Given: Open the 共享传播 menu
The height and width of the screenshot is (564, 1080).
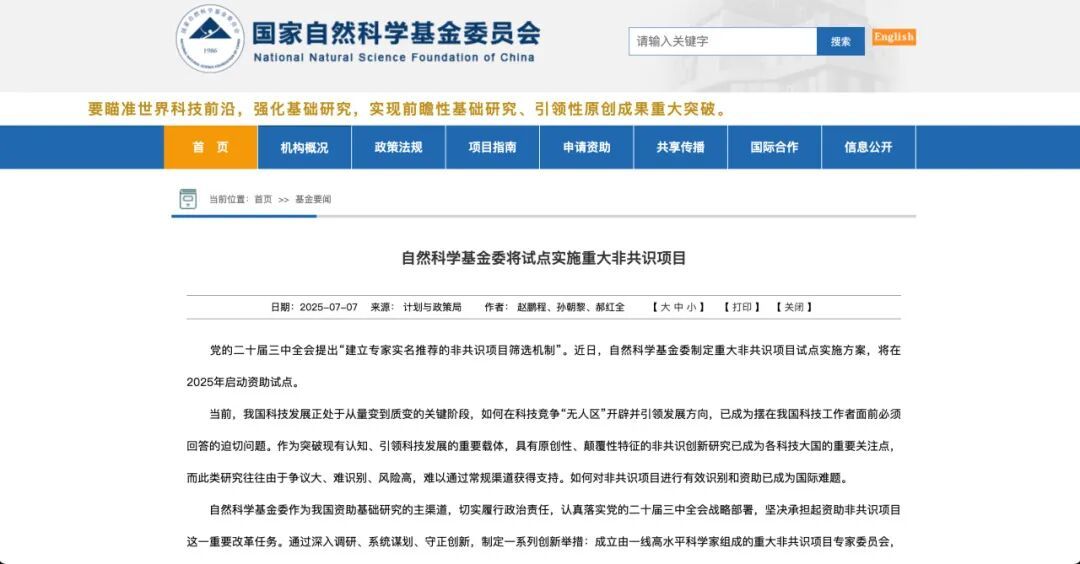Looking at the screenshot, I should point(681,147).
